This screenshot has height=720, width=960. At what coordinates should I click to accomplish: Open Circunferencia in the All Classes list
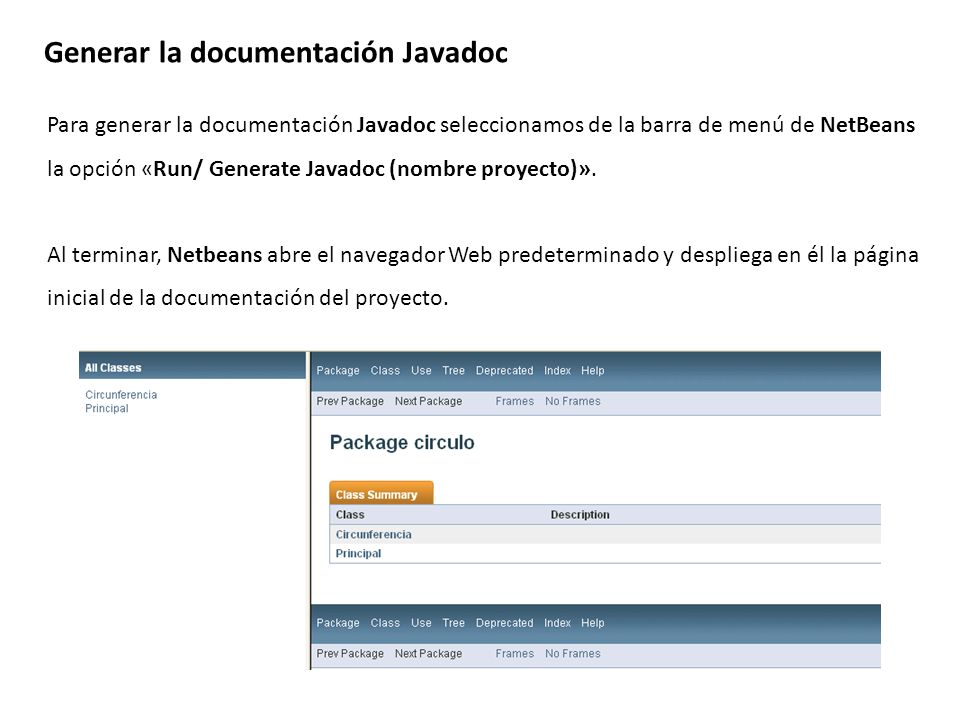121,395
